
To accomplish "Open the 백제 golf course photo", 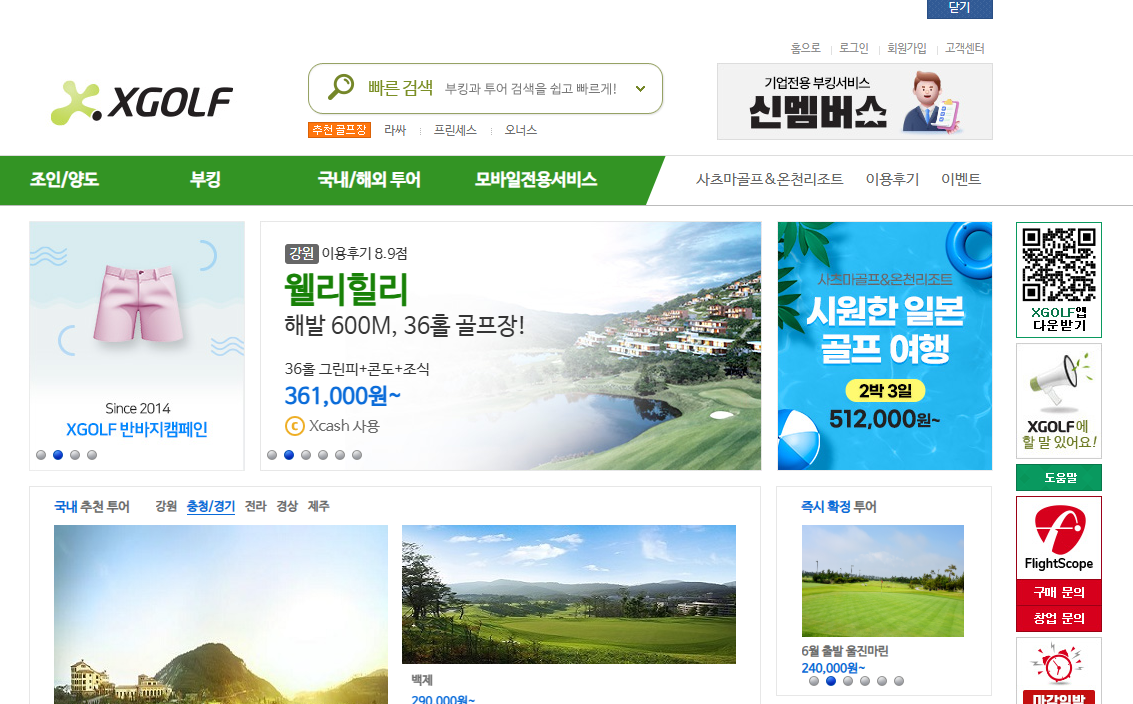I will (569, 594).
